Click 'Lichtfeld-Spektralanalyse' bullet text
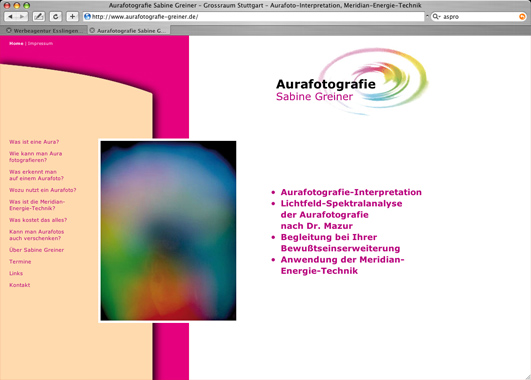 point(341,204)
